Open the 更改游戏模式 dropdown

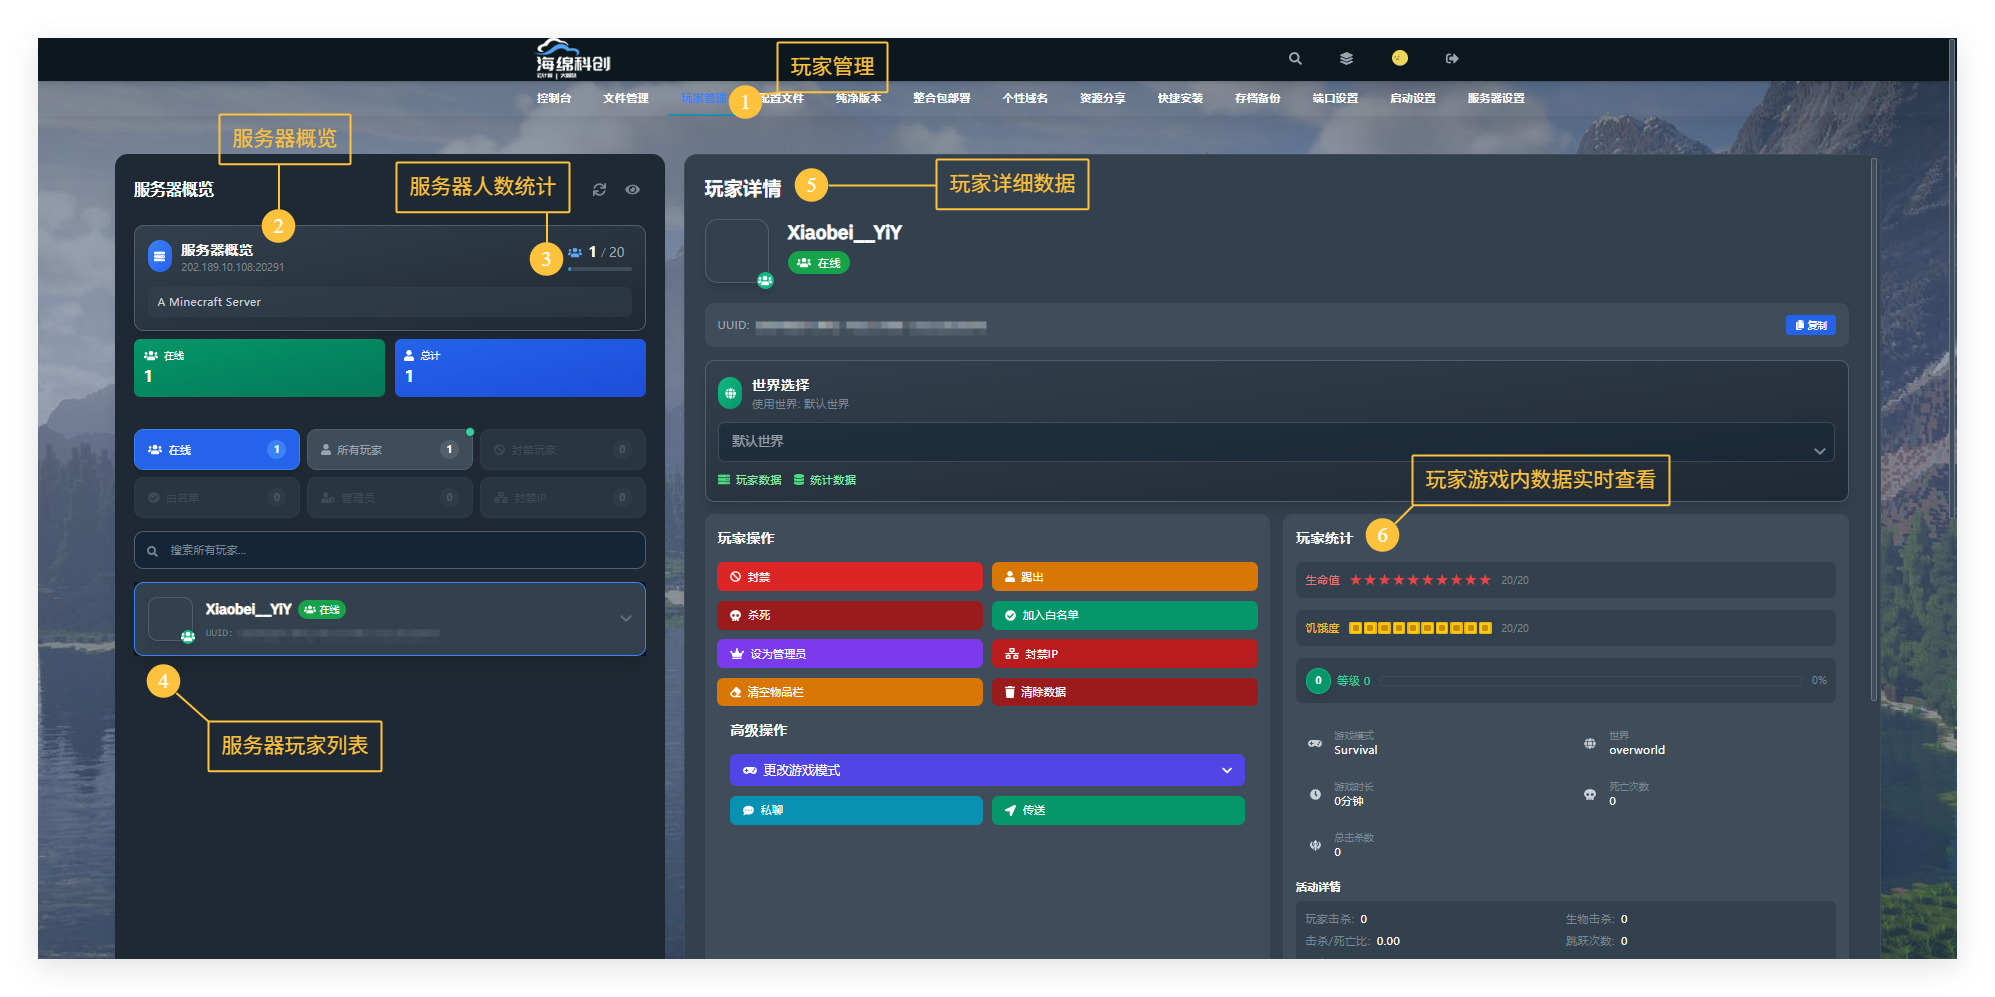(986, 770)
